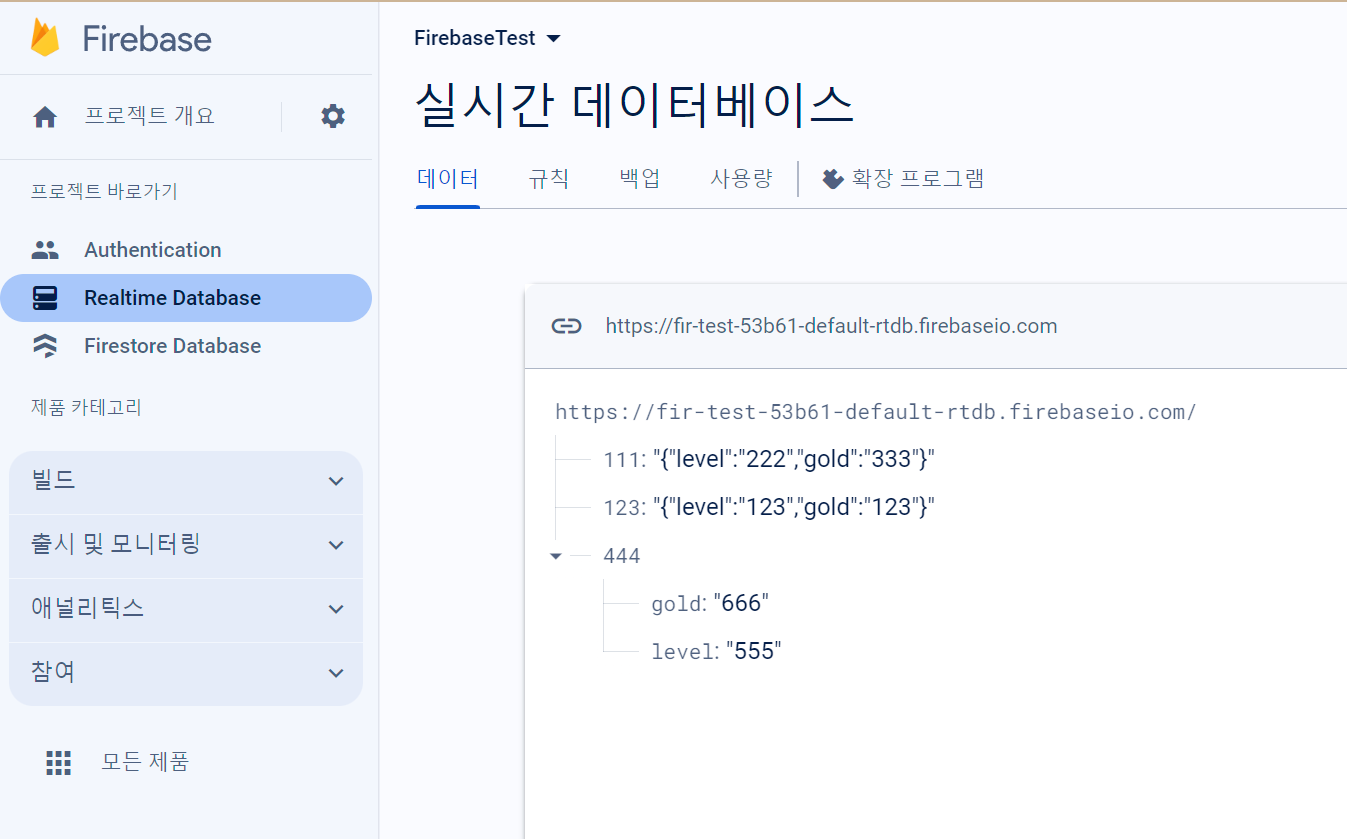Collapse the 444 node arrow
This screenshot has width=1347, height=839.
click(x=556, y=556)
